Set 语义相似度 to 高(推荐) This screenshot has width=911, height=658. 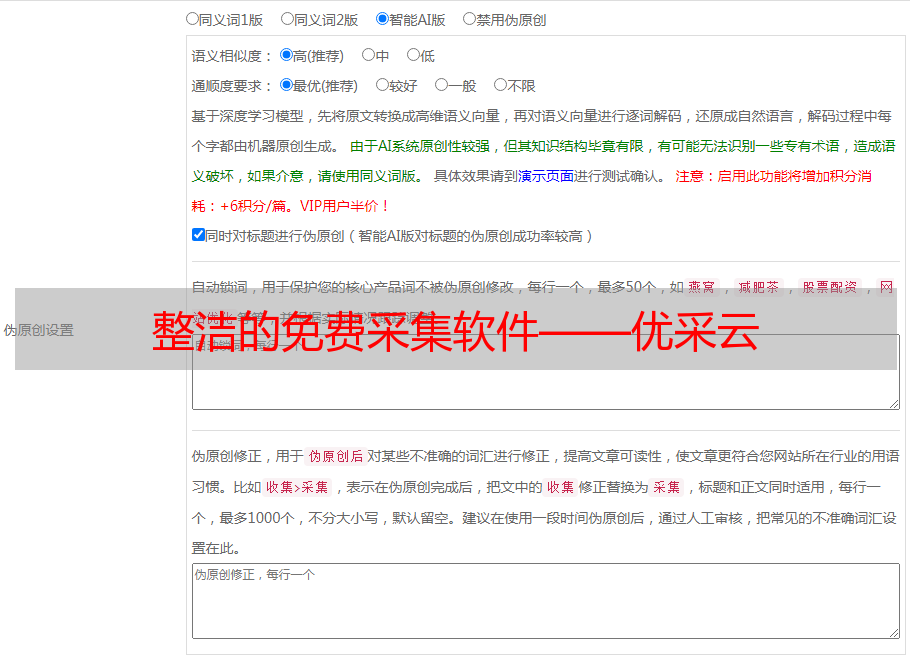click(x=287, y=55)
